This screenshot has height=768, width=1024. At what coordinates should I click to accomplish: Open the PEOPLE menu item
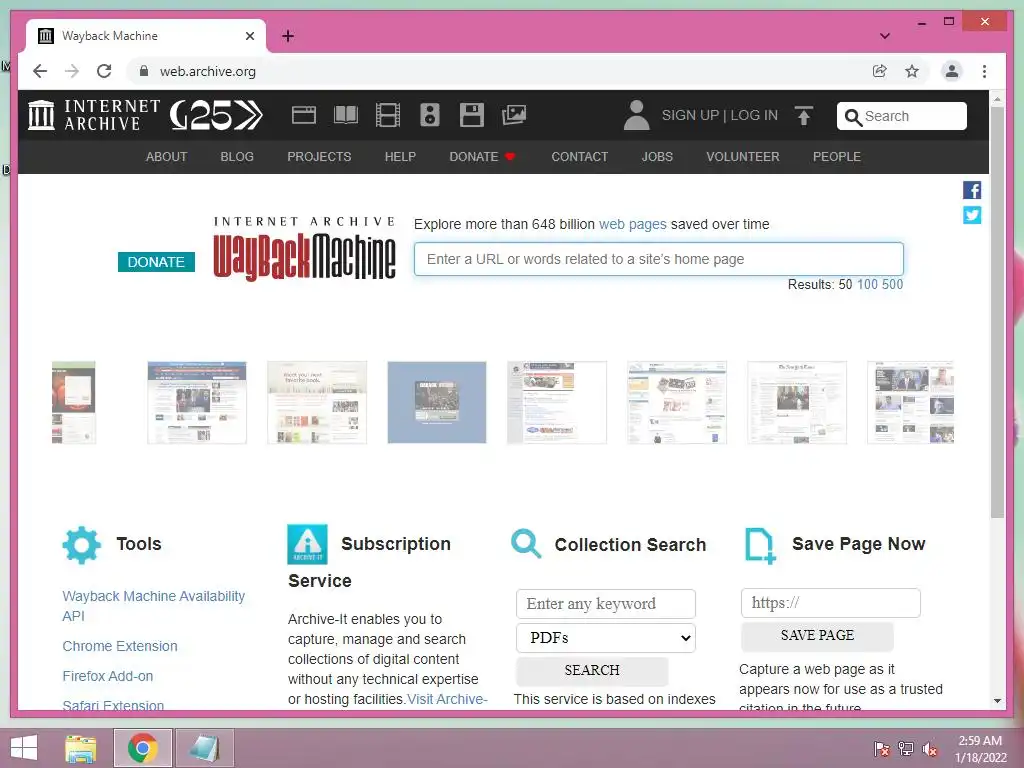837,157
